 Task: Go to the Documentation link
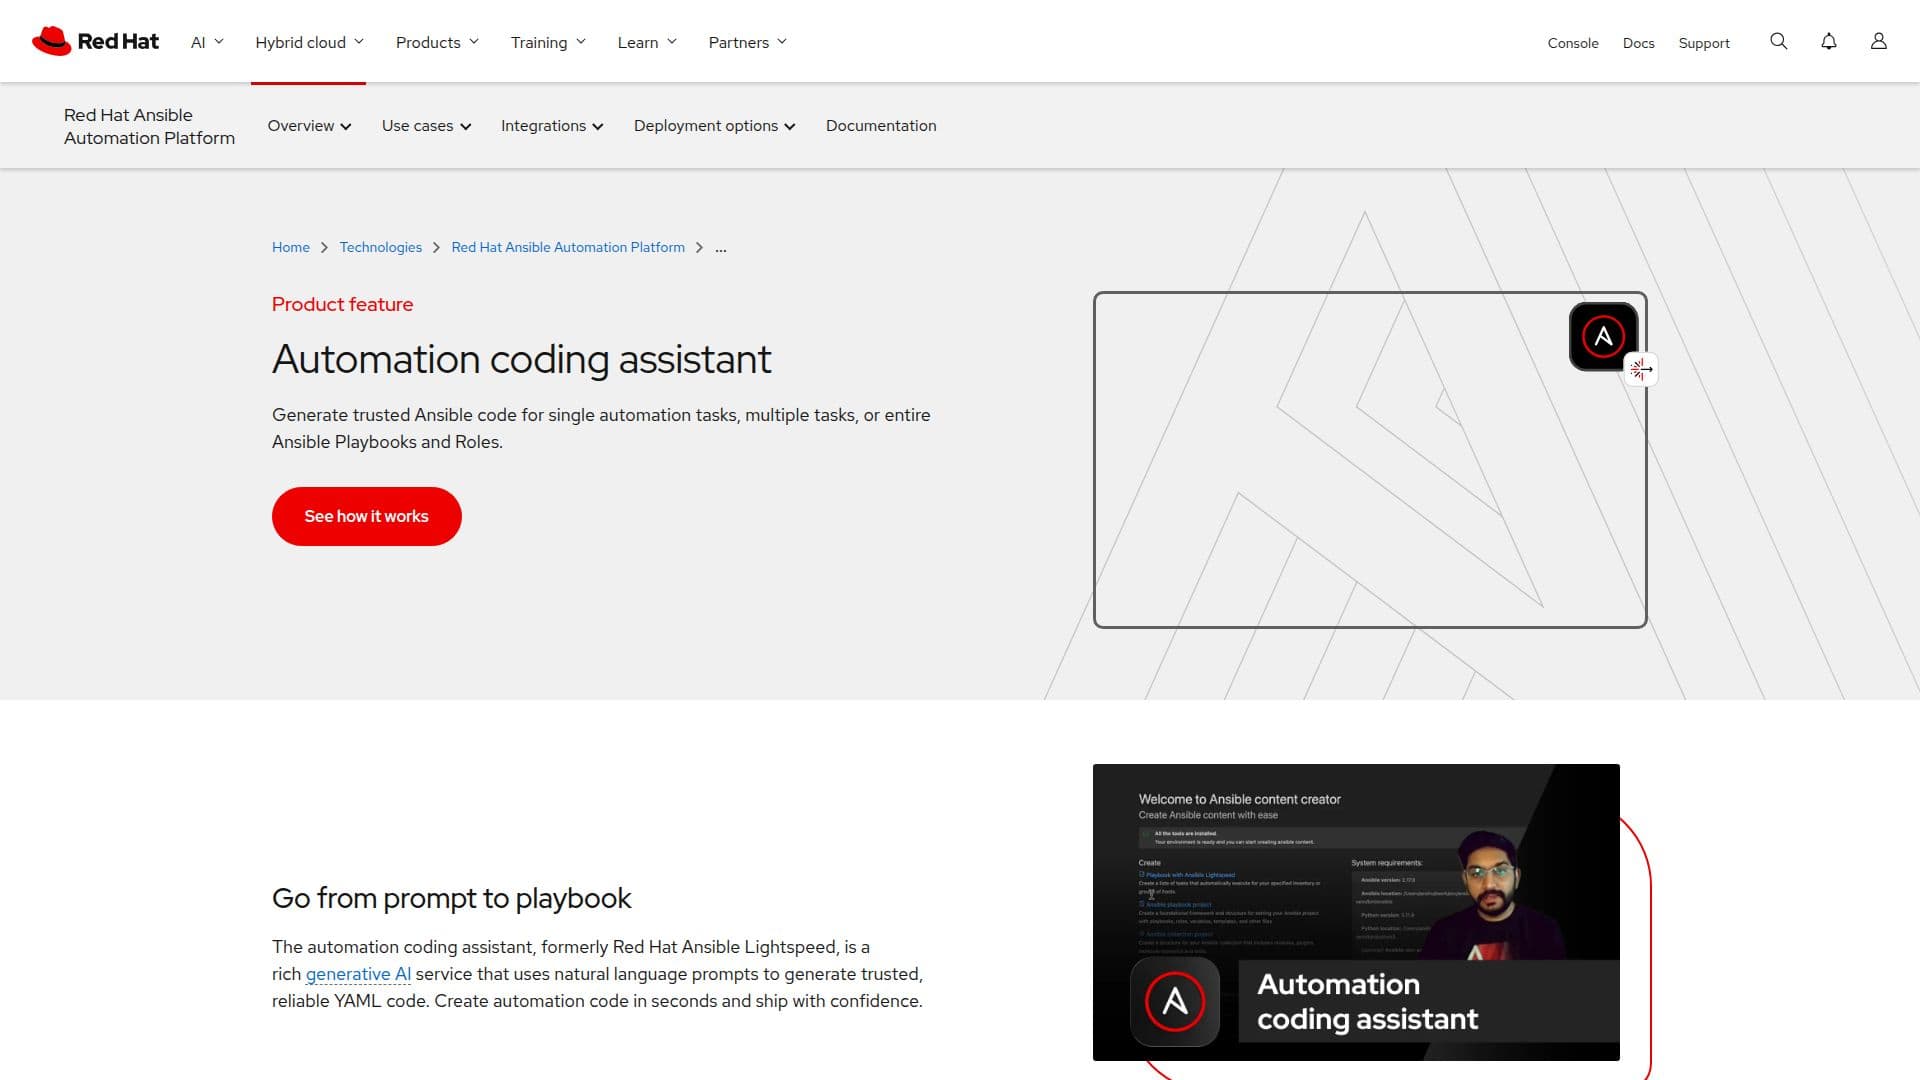[x=881, y=126]
